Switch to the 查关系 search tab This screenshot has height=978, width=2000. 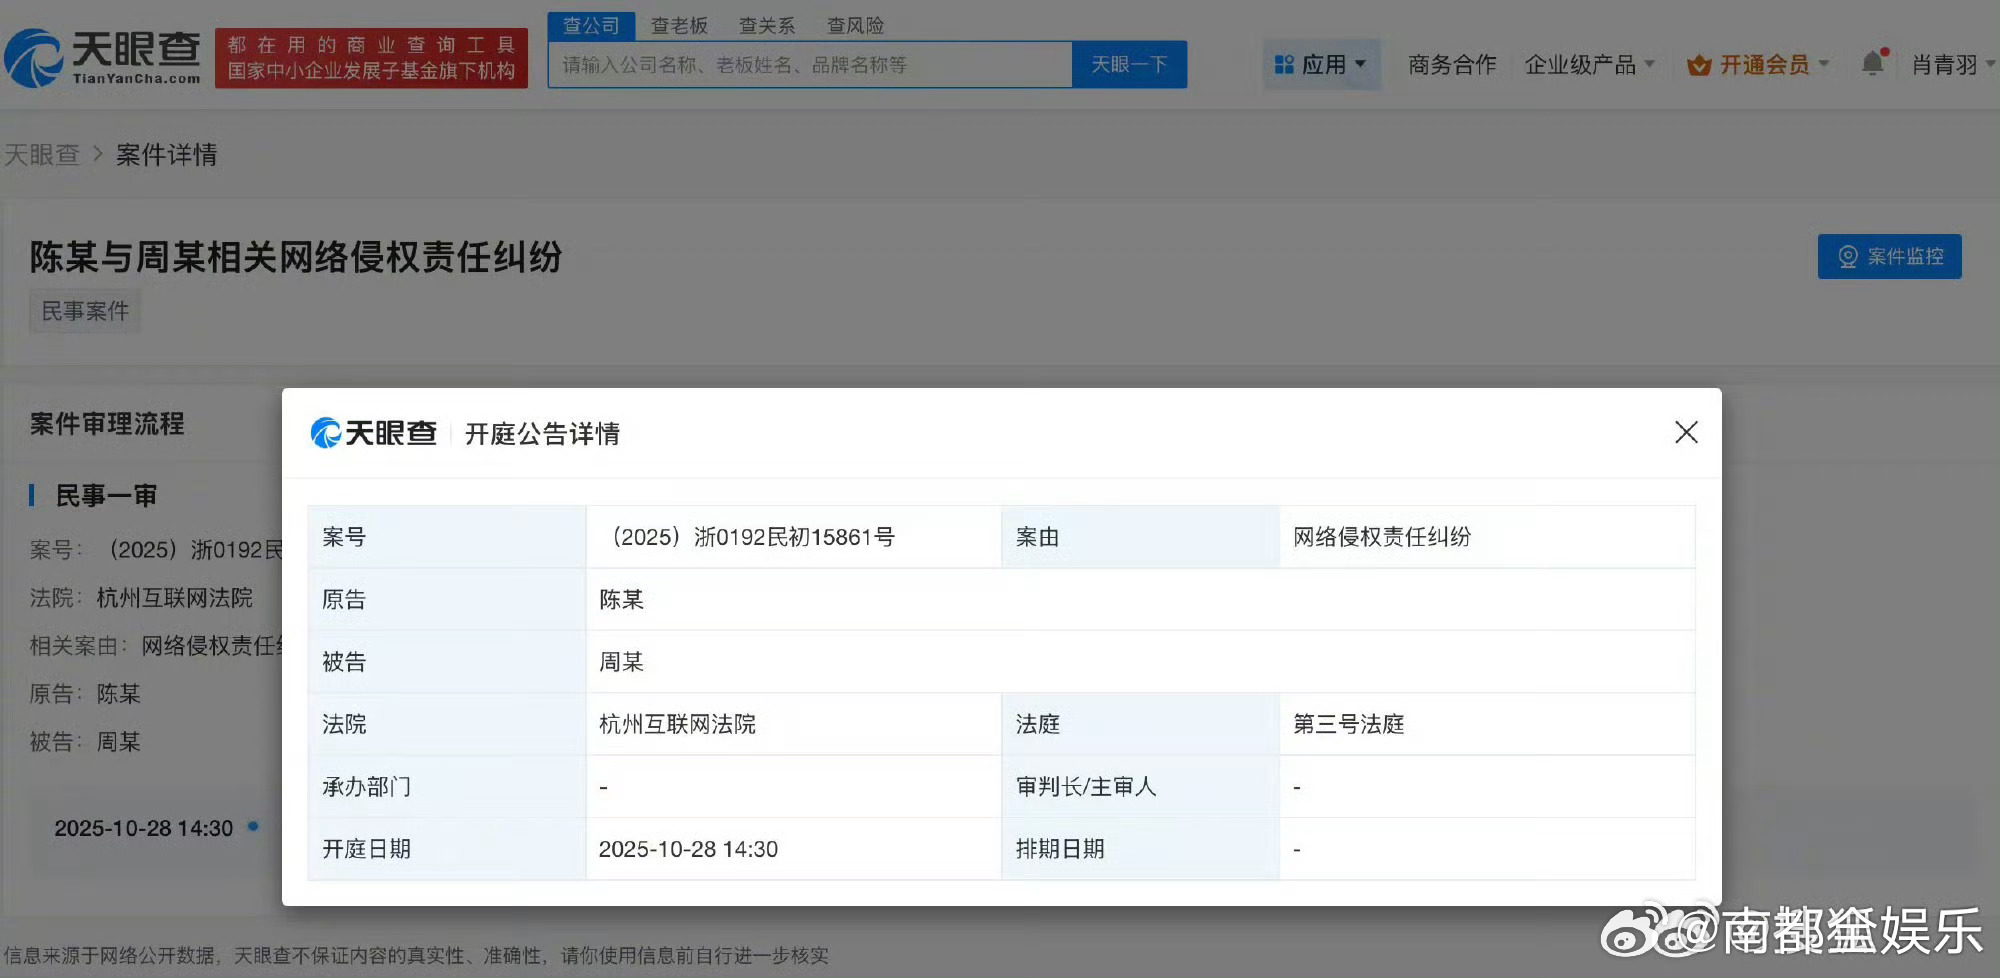click(767, 25)
